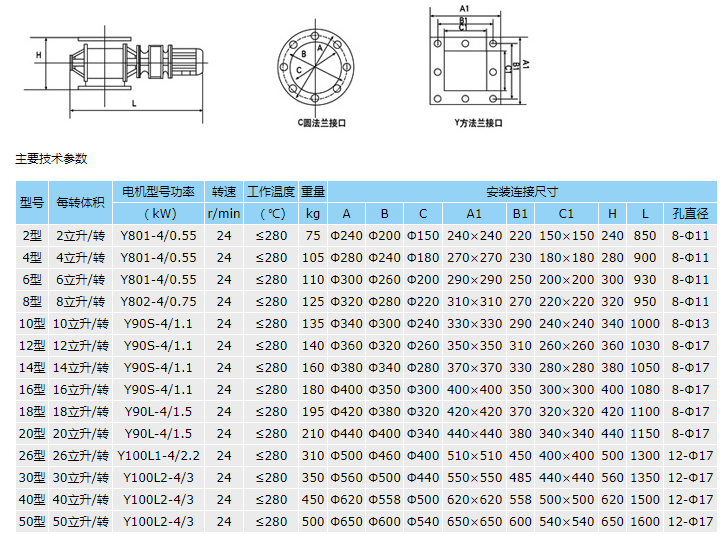Click the 型号 column header
This screenshot has width=725, height=543.
pyautogui.click(x=32, y=203)
